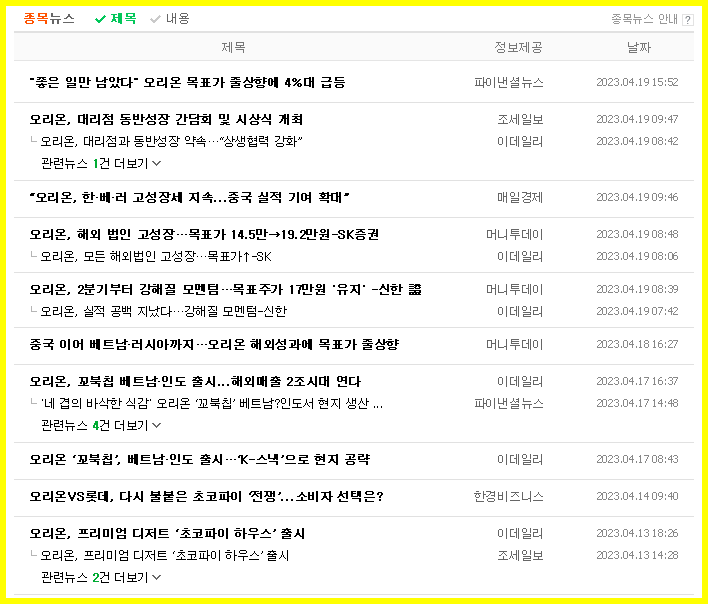The width and height of the screenshot is (708, 604).
Task: Click 이데일리 source dated 2023.04.19 08:06
Action: [520, 257]
